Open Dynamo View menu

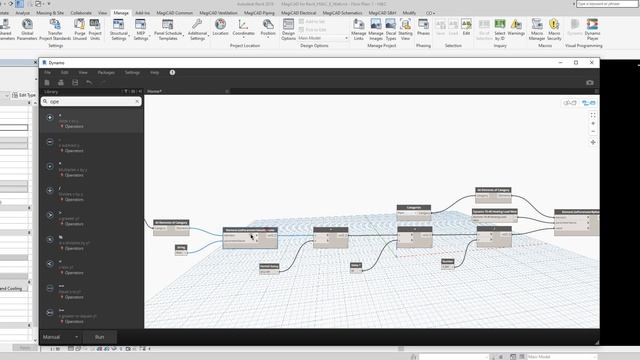[83, 72]
